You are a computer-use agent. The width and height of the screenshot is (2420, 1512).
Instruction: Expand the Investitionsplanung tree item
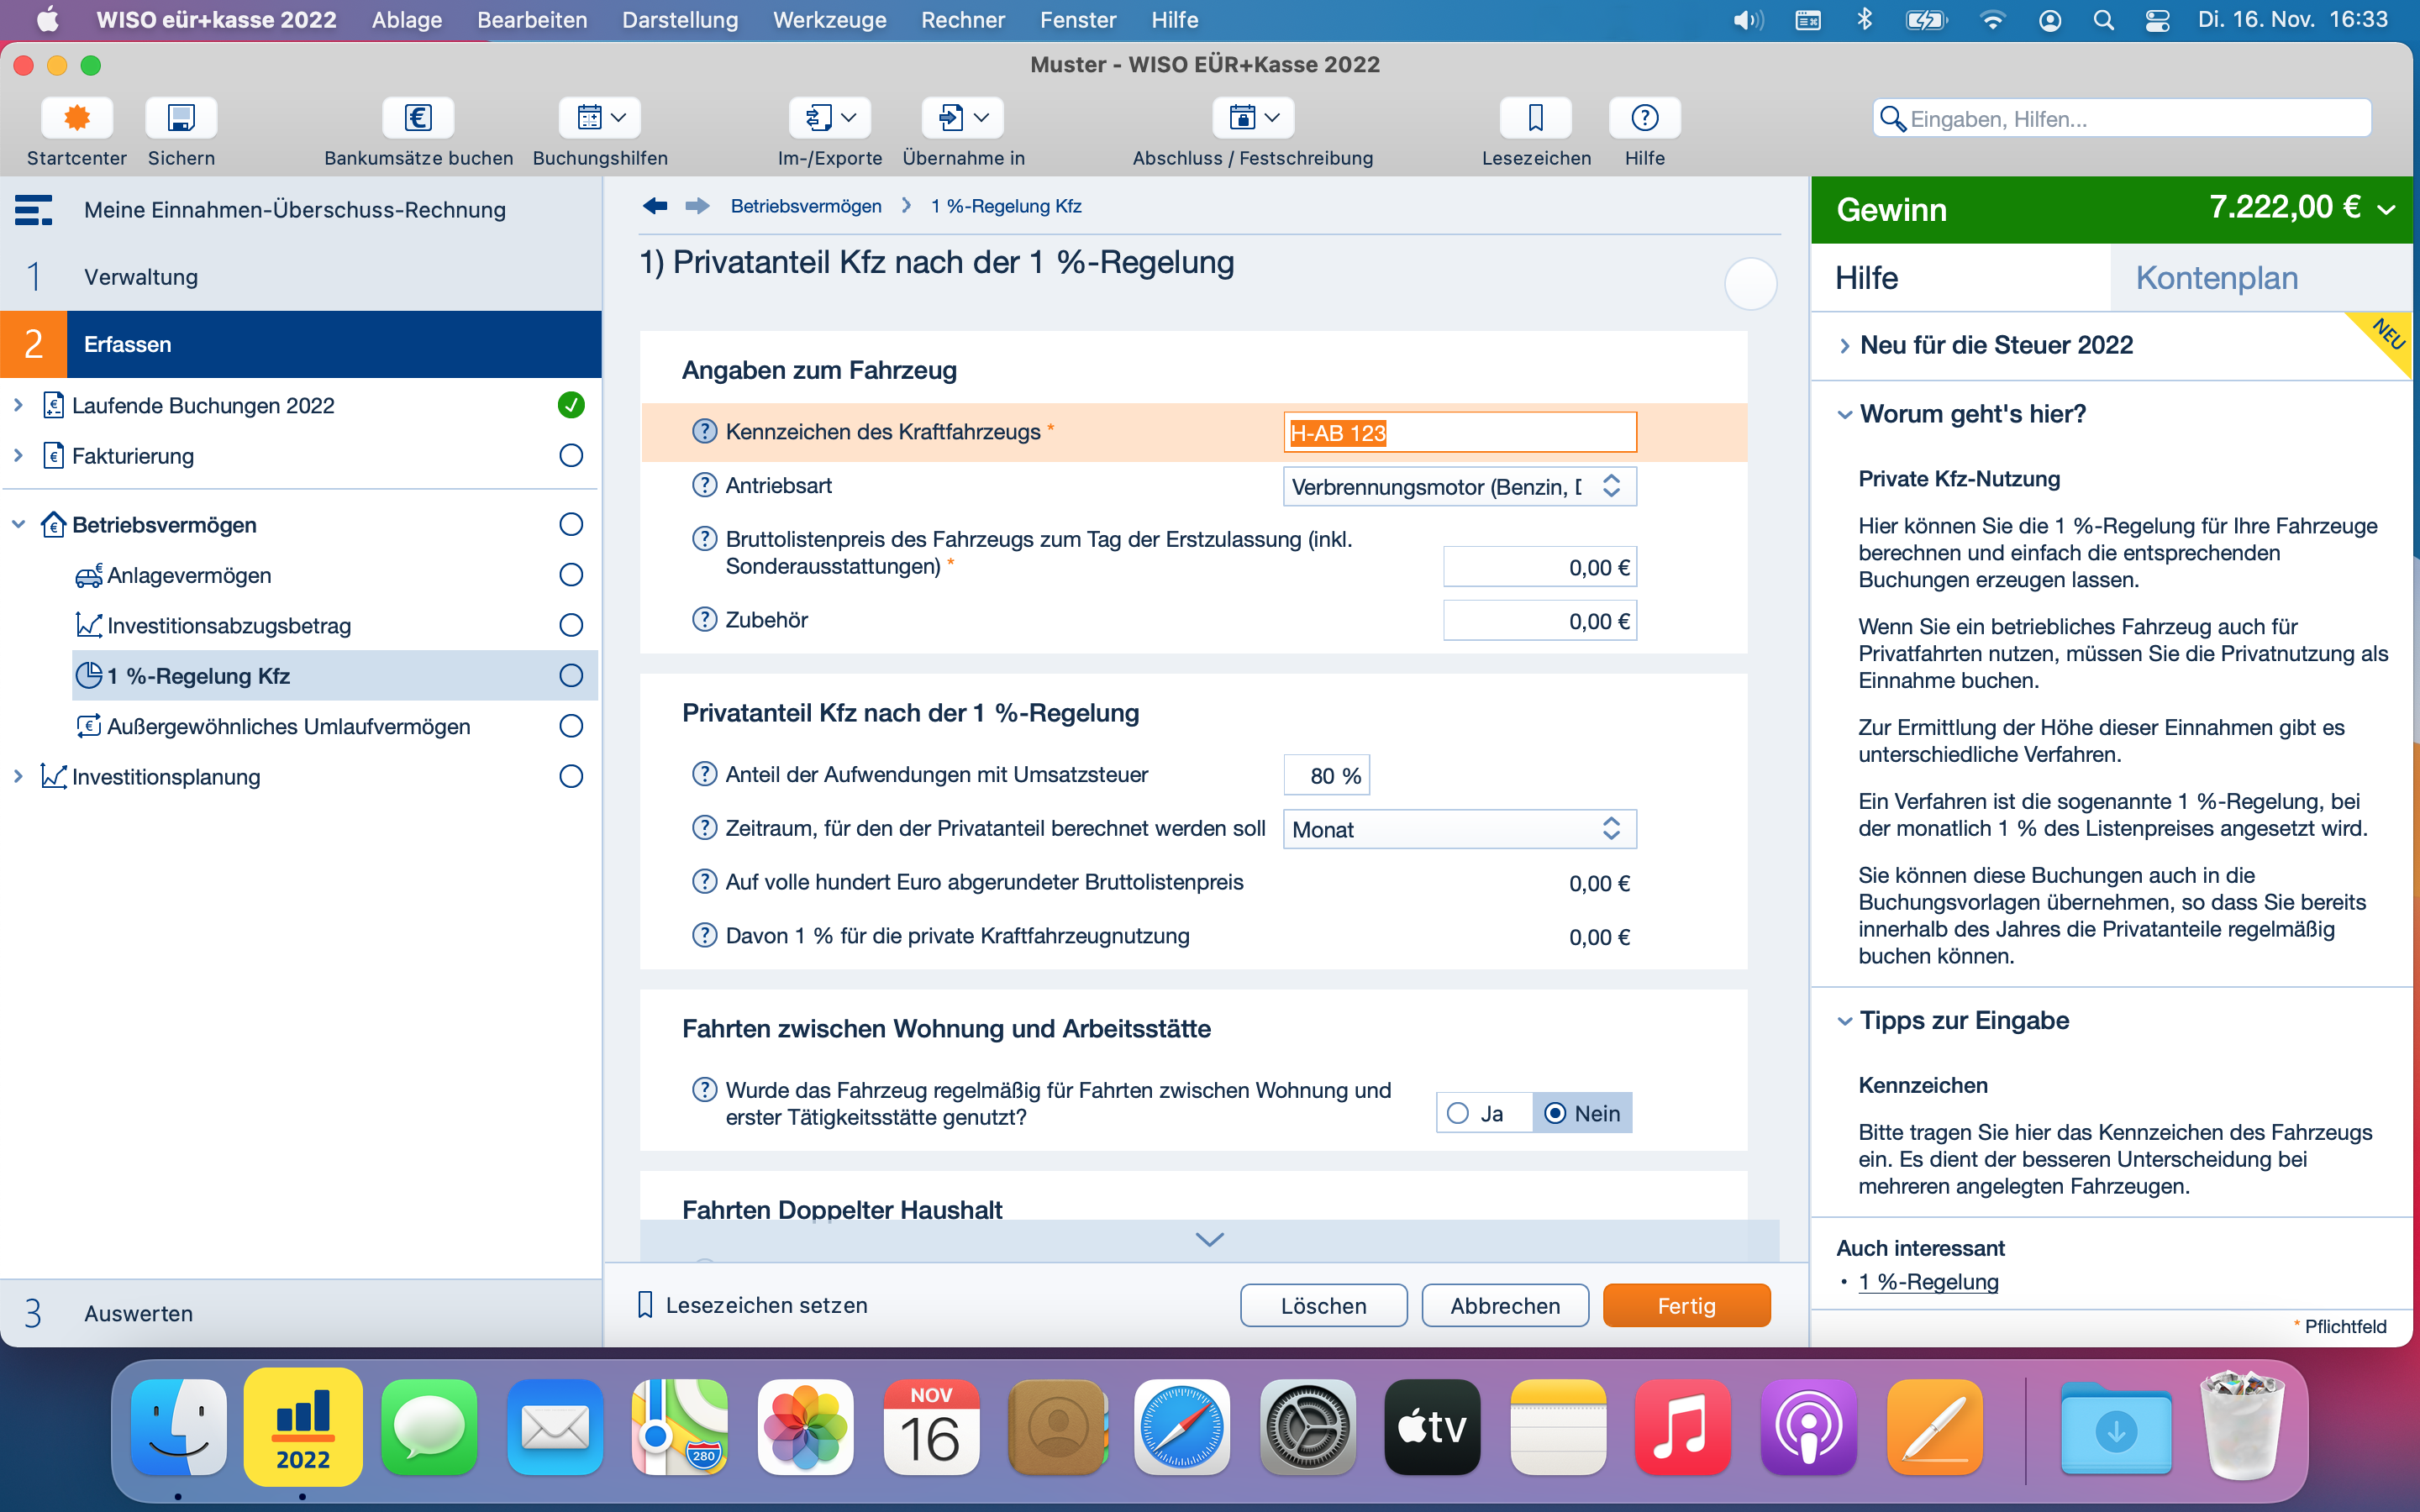[18, 777]
